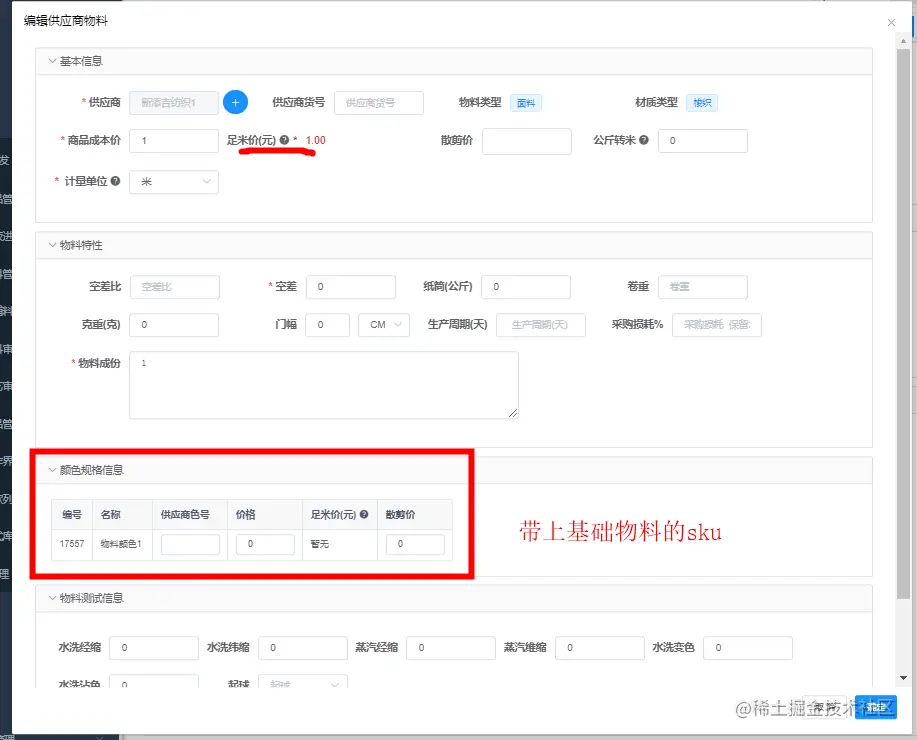Click the 纸筒(公斤) input field
This screenshot has height=740, width=917.
tap(526, 287)
